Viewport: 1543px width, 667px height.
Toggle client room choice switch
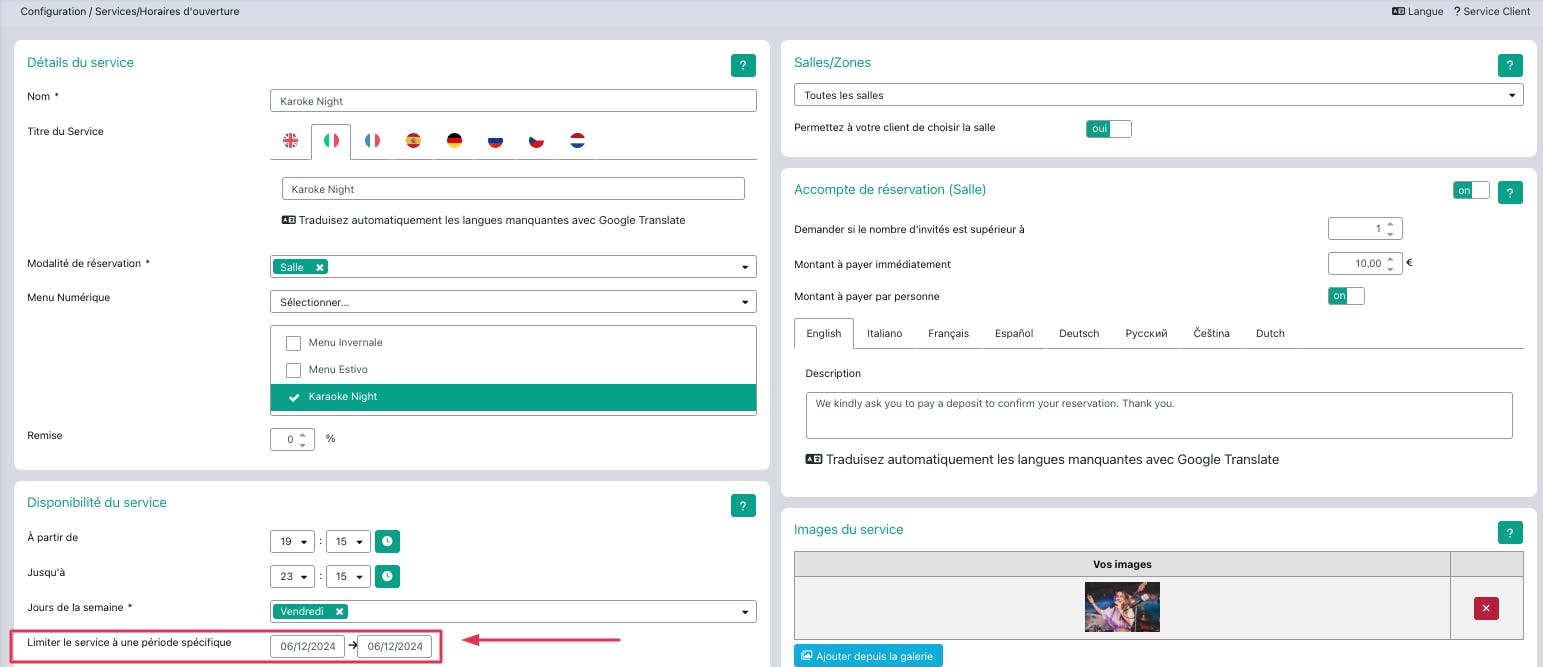click(x=1108, y=129)
